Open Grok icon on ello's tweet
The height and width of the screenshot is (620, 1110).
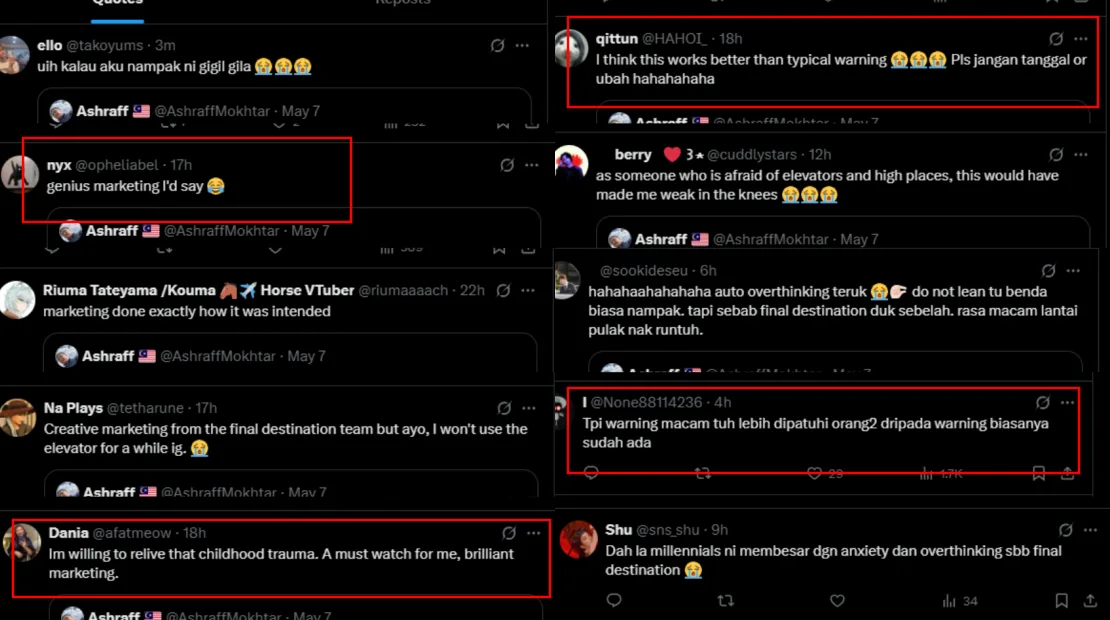498,45
